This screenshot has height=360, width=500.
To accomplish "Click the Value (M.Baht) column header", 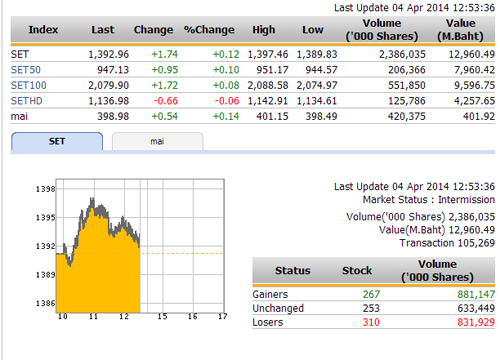I will pos(460,30).
